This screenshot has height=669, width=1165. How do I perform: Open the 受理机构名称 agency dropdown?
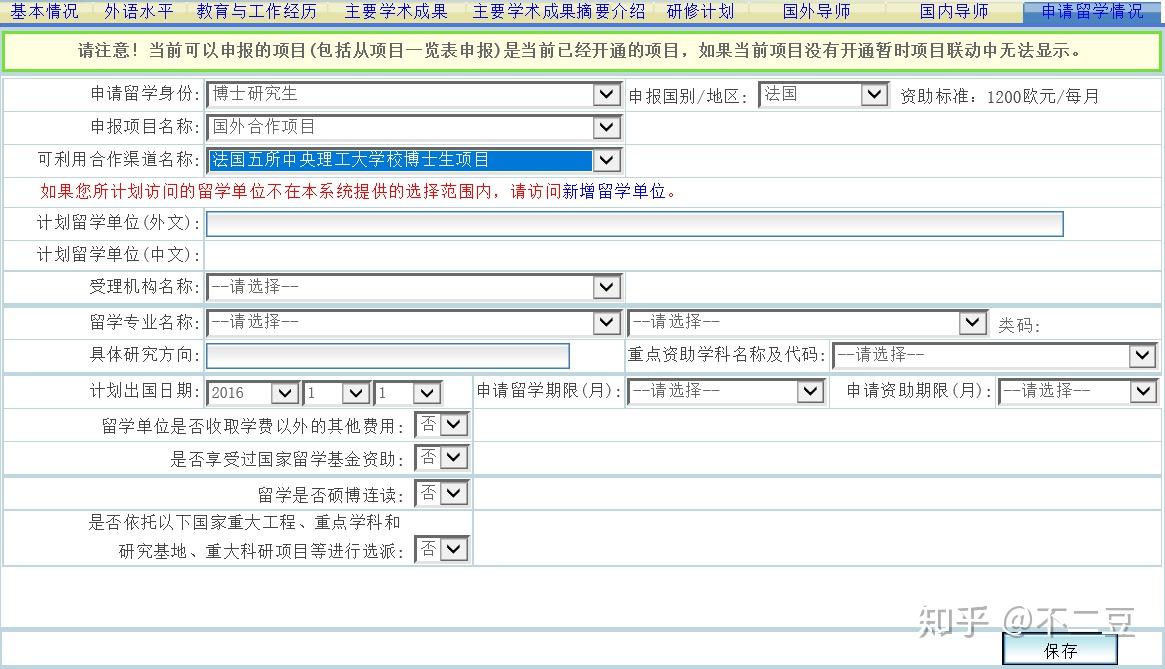pos(606,288)
